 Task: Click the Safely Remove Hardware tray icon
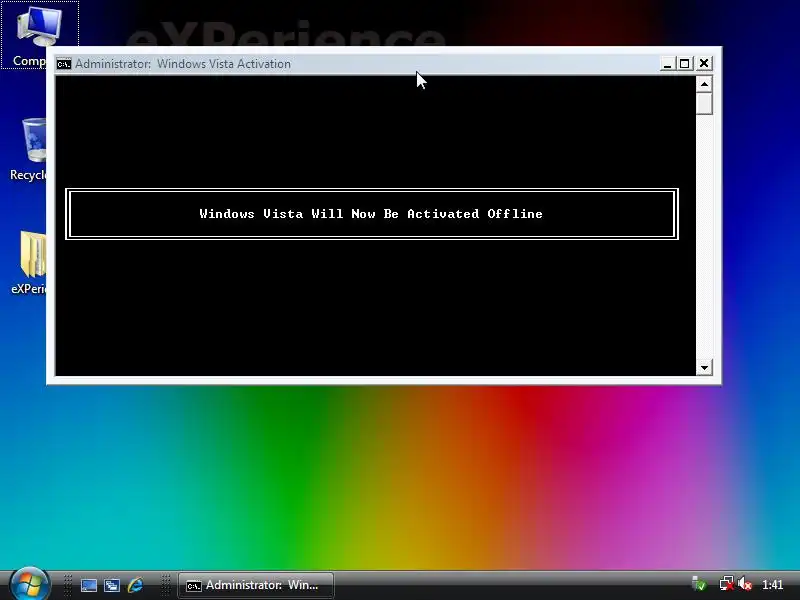point(699,584)
